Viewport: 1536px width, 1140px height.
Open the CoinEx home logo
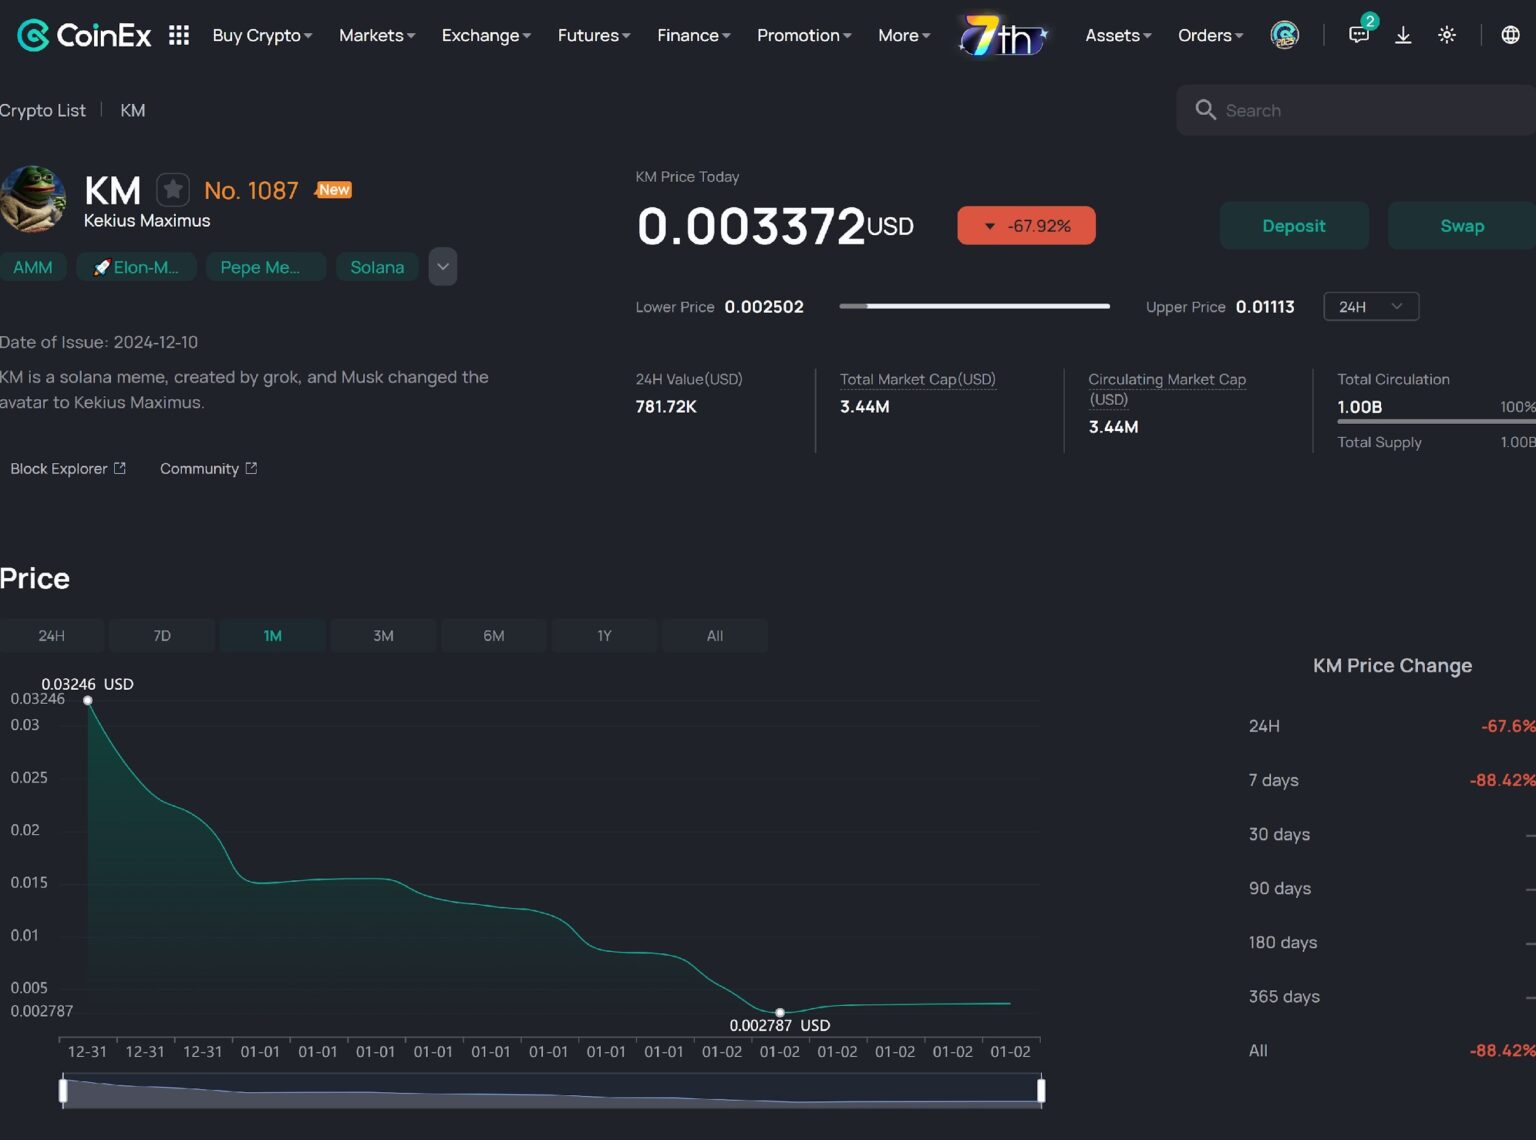tap(83, 35)
